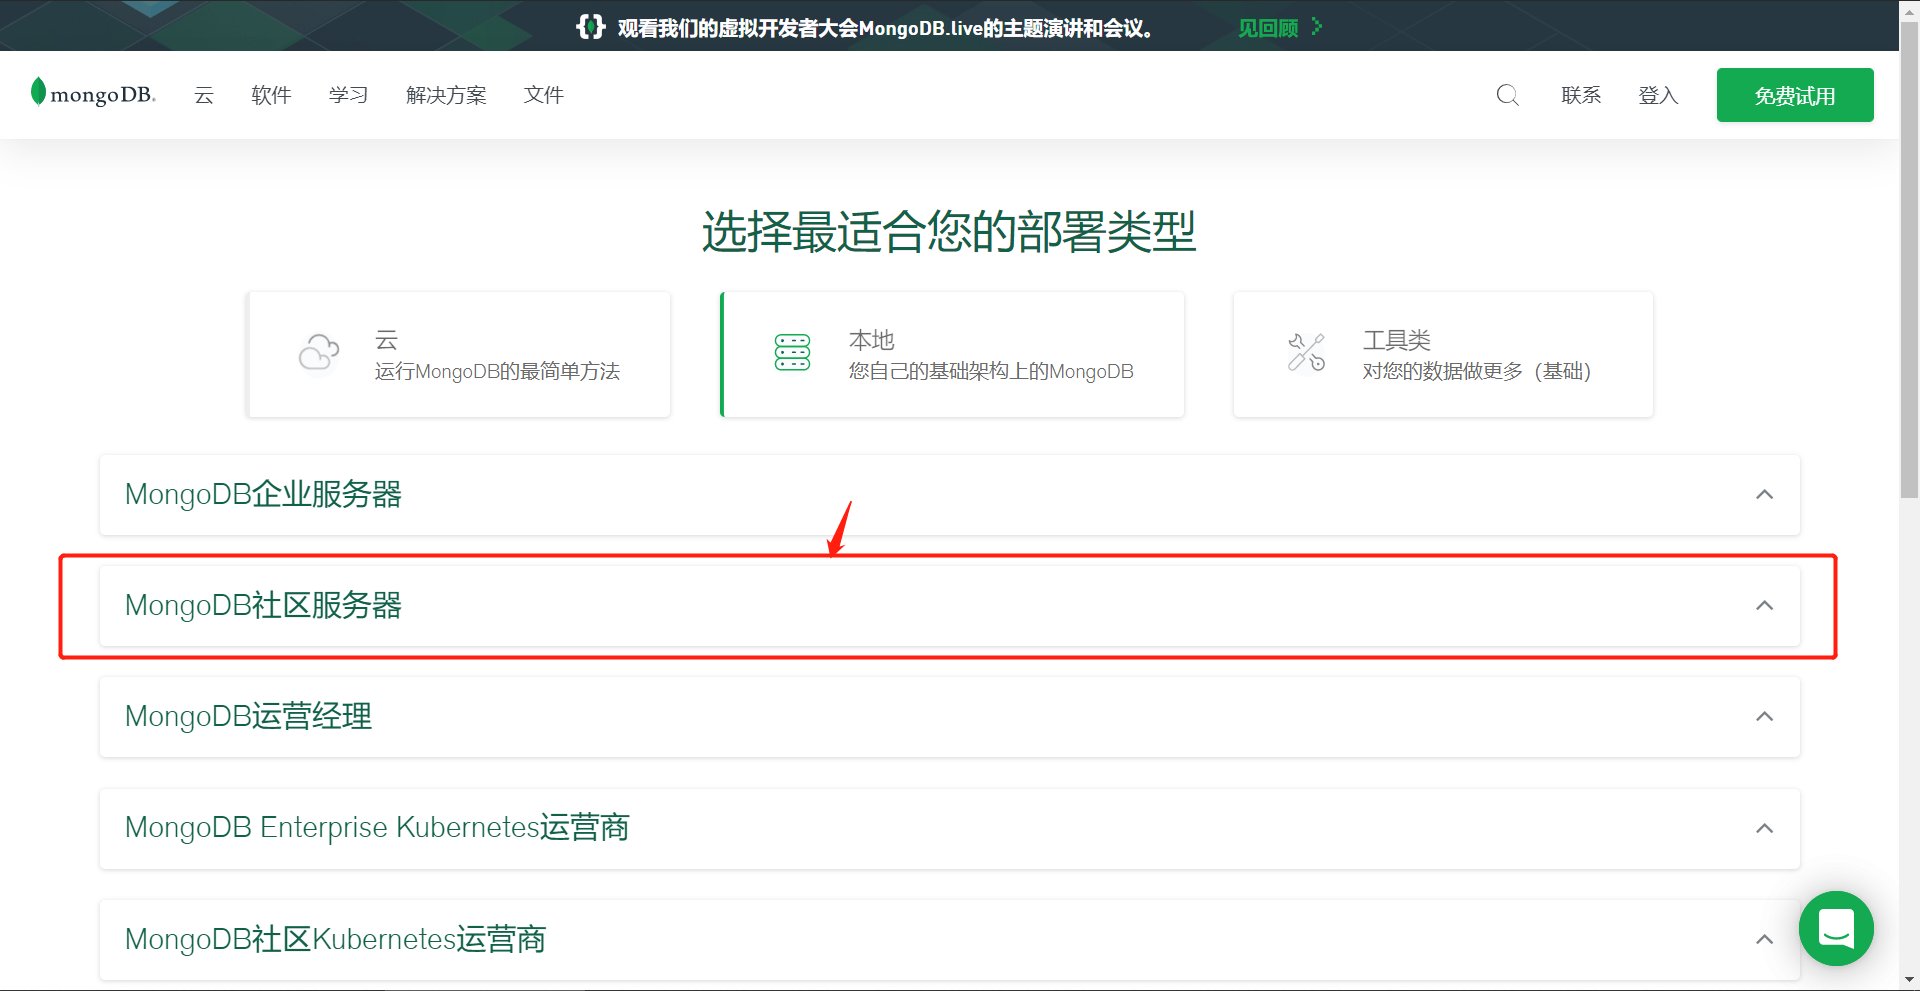
Task: Click the scrollbar down arrow
Action: 1909,980
